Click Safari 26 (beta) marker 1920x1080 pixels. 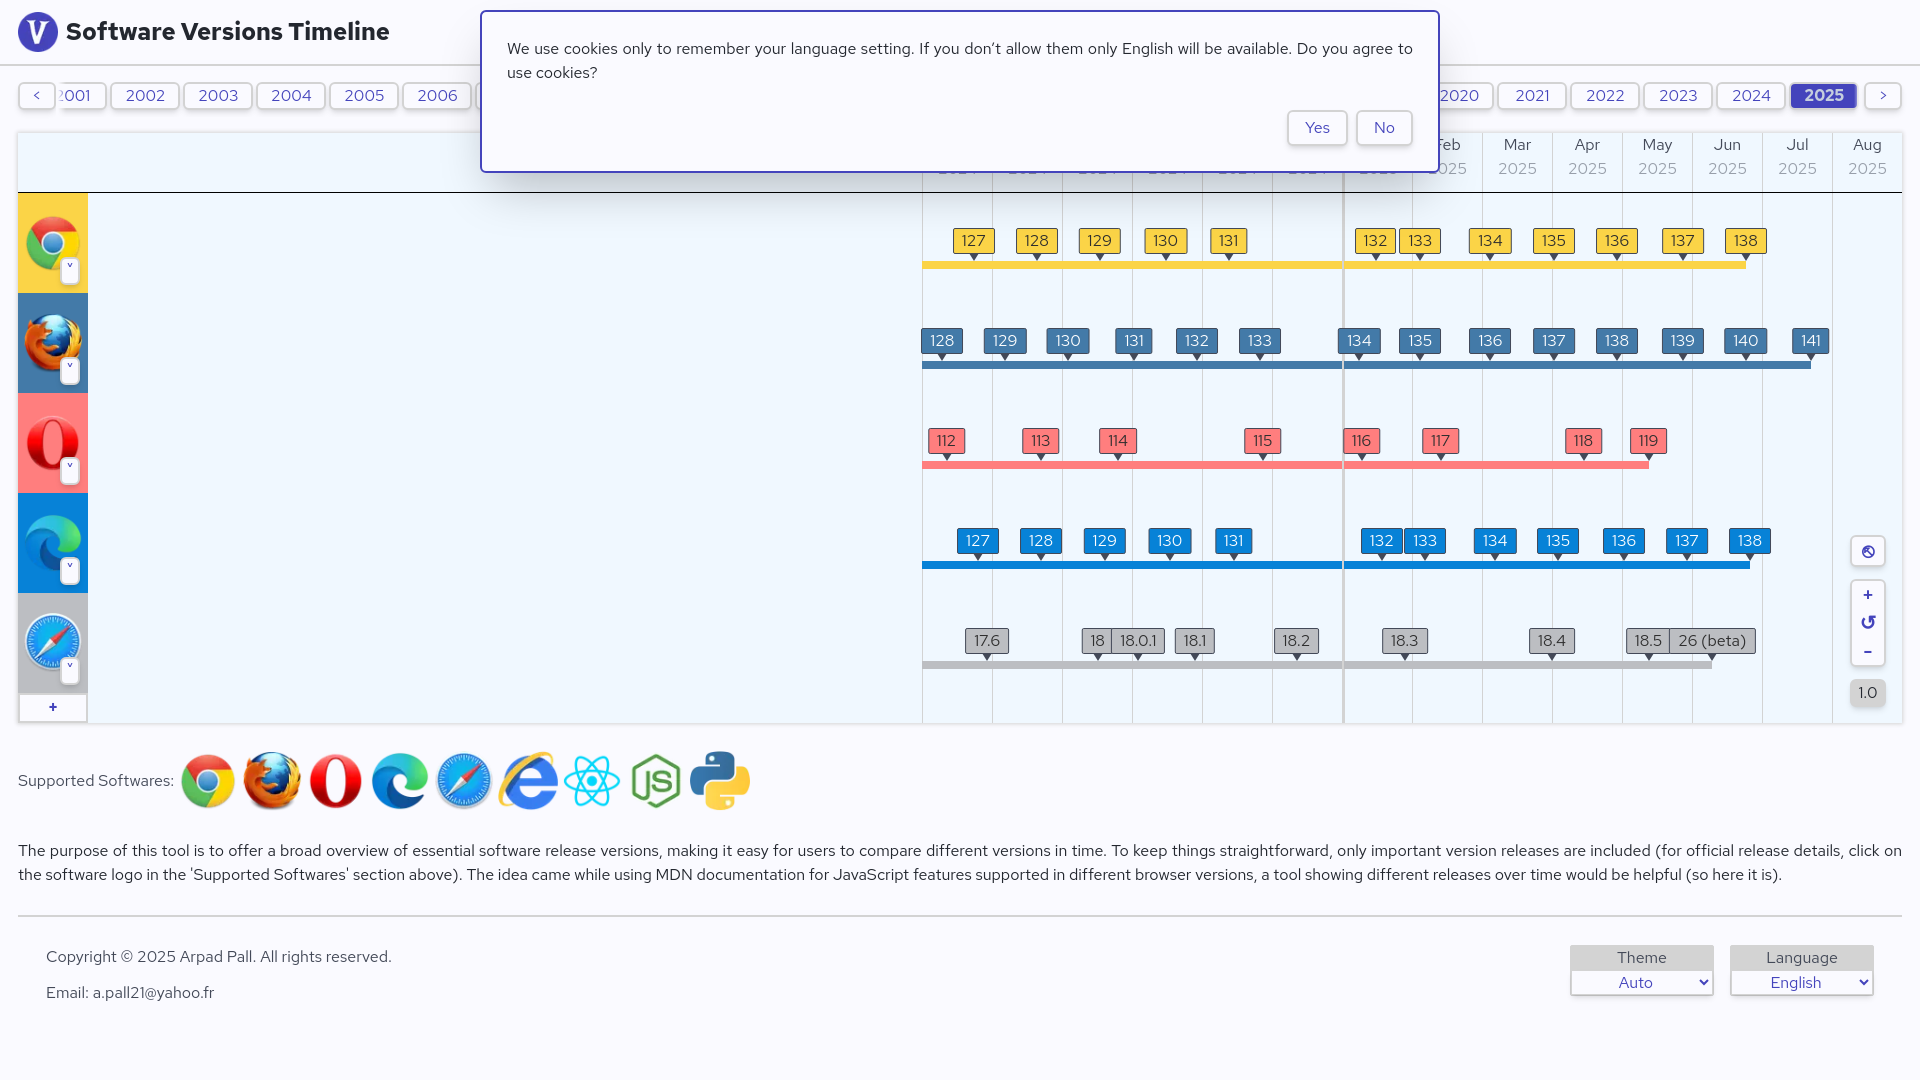pyautogui.click(x=1712, y=641)
